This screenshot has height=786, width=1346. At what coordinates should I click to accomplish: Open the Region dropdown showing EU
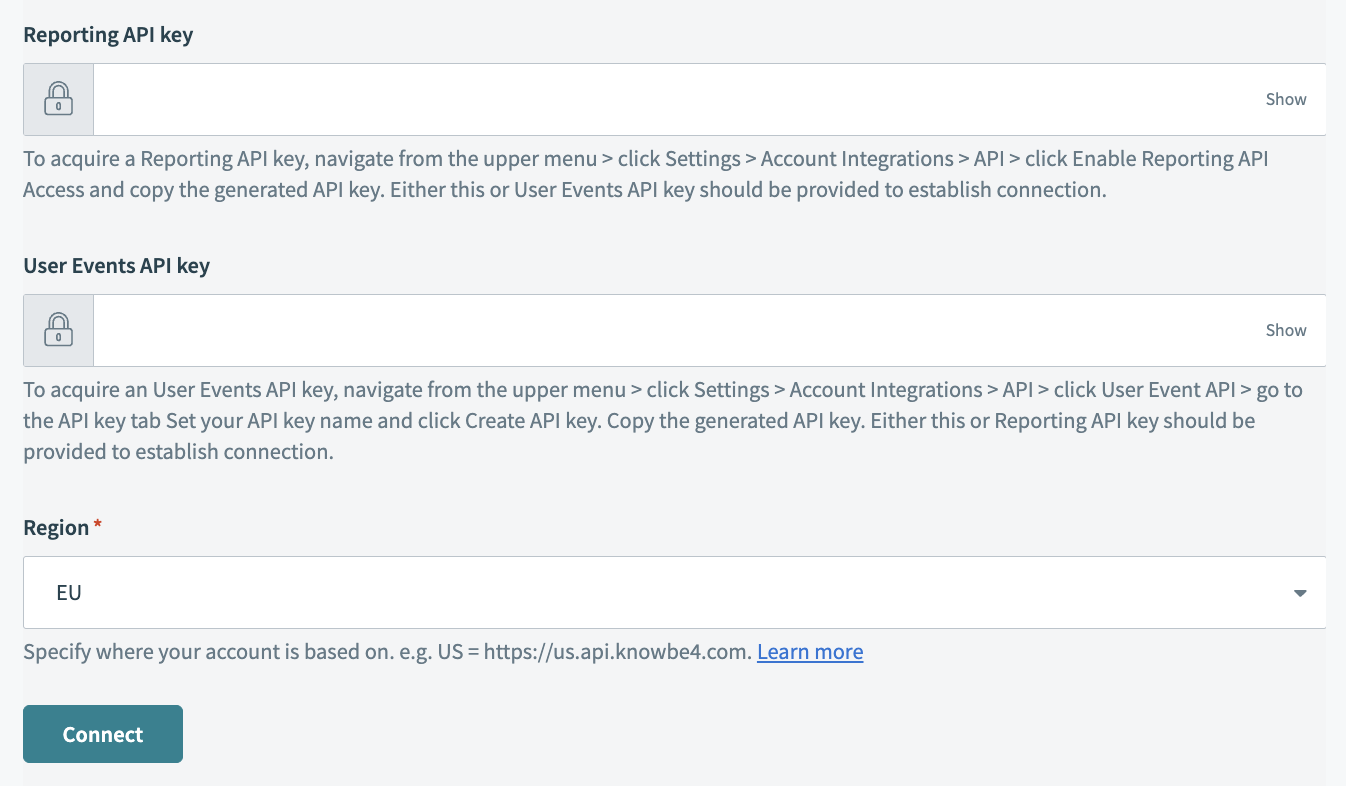pyautogui.click(x=660, y=592)
